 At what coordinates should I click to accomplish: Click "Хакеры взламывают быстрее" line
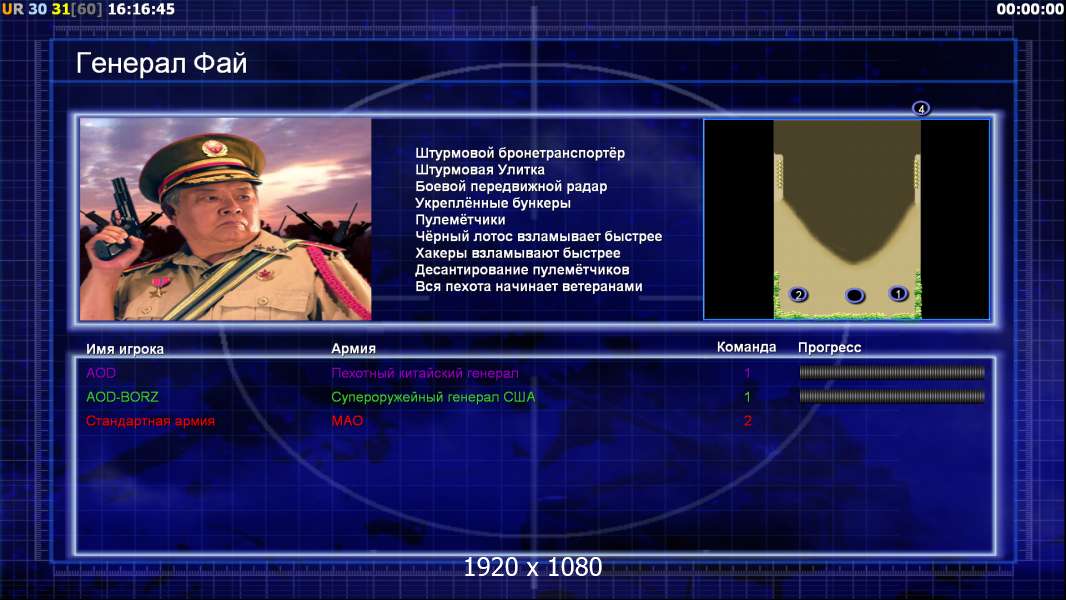tap(518, 253)
